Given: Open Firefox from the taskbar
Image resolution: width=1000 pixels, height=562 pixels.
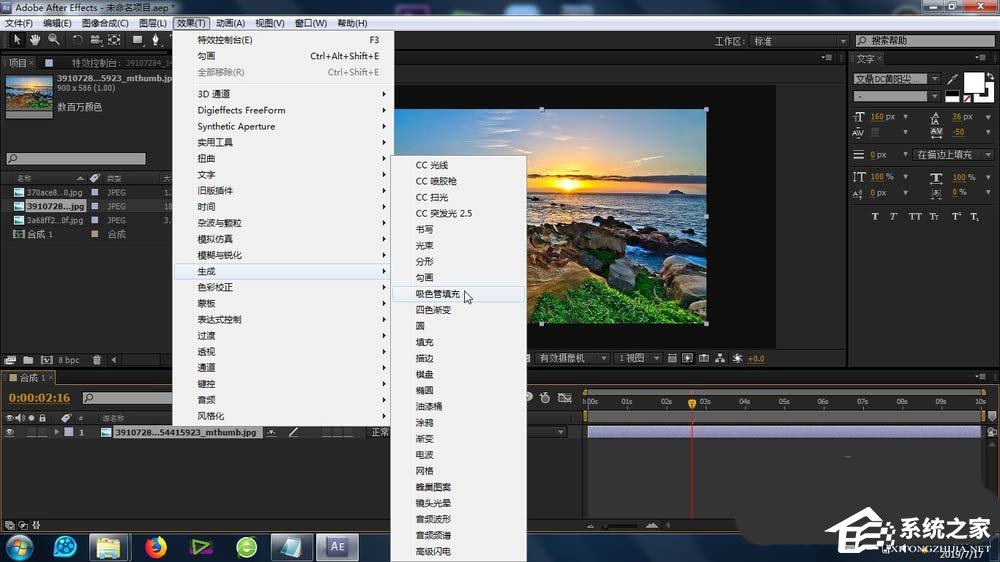Looking at the screenshot, I should pyautogui.click(x=155, y=547).
